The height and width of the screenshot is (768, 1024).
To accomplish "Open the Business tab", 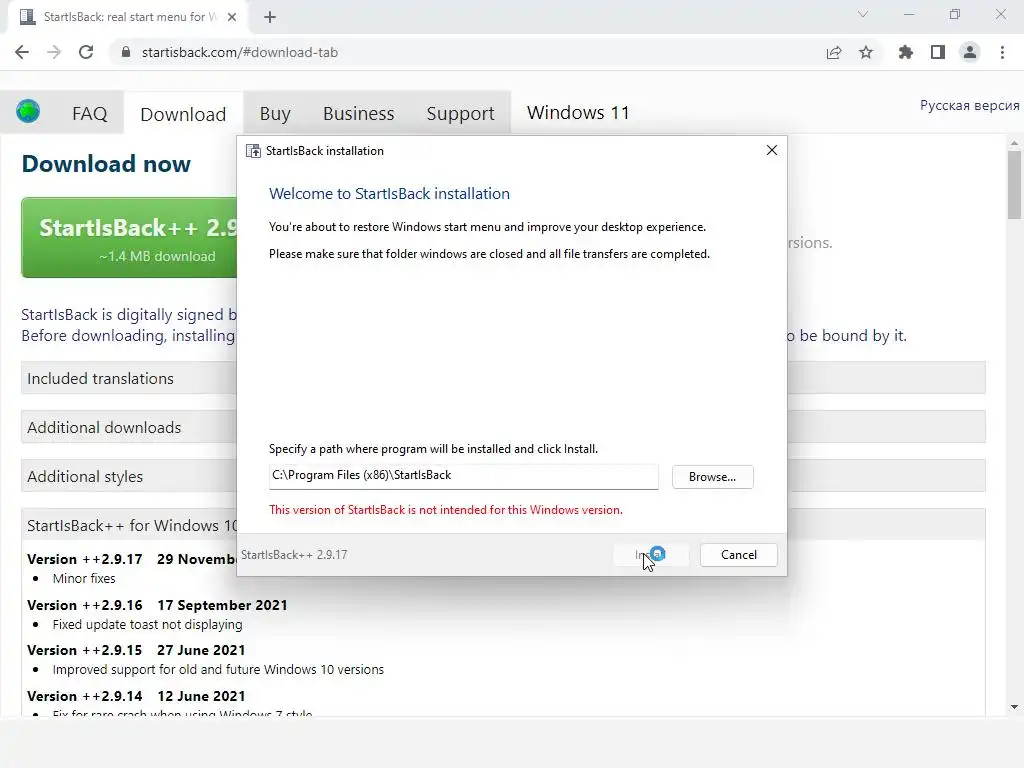I will tap(359, 114).
